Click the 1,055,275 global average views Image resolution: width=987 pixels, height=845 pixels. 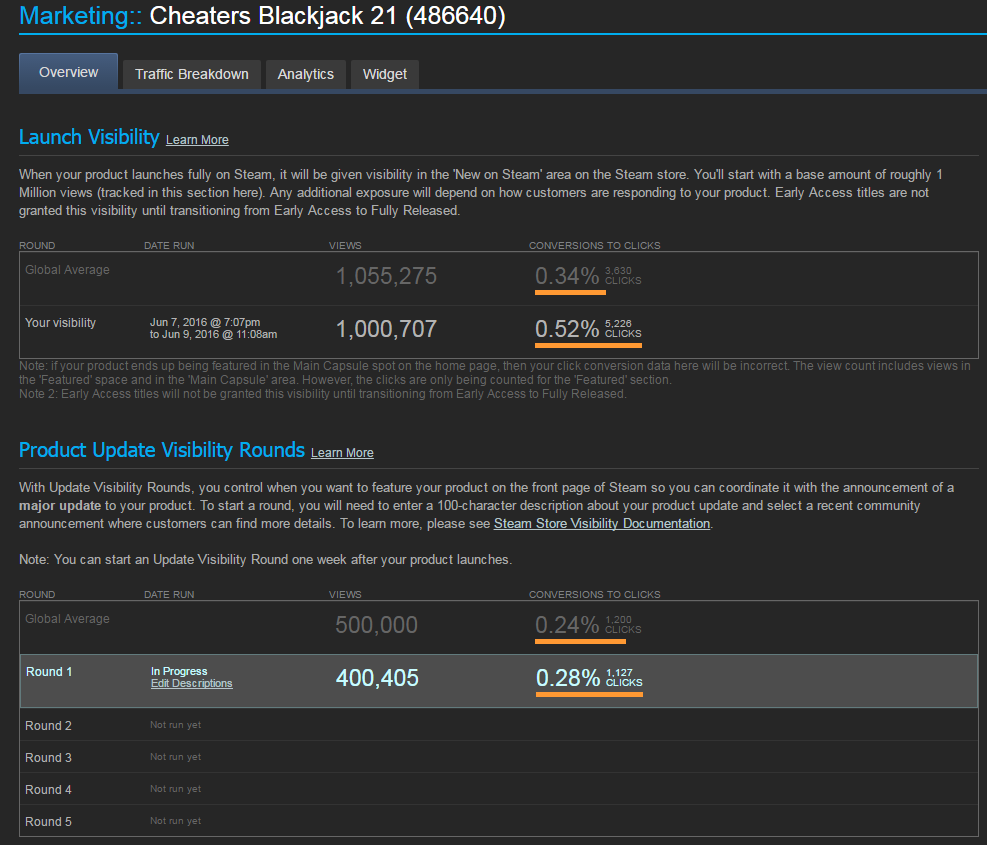point(386,276)
